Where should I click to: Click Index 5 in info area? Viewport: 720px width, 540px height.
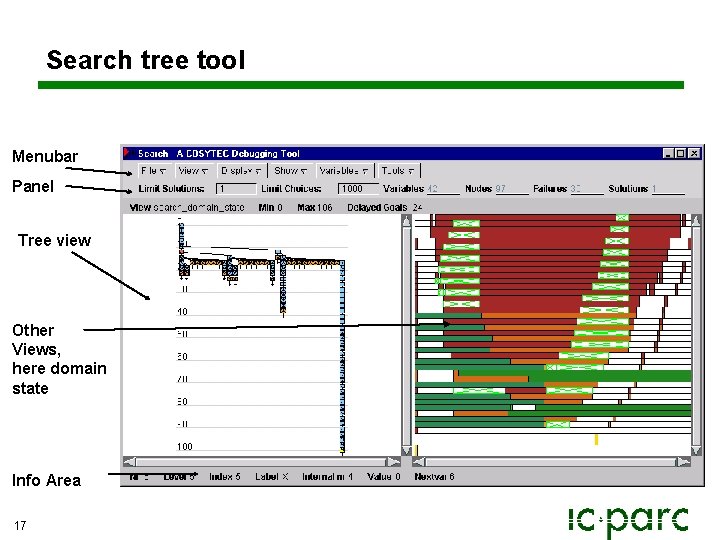(225, 477)
